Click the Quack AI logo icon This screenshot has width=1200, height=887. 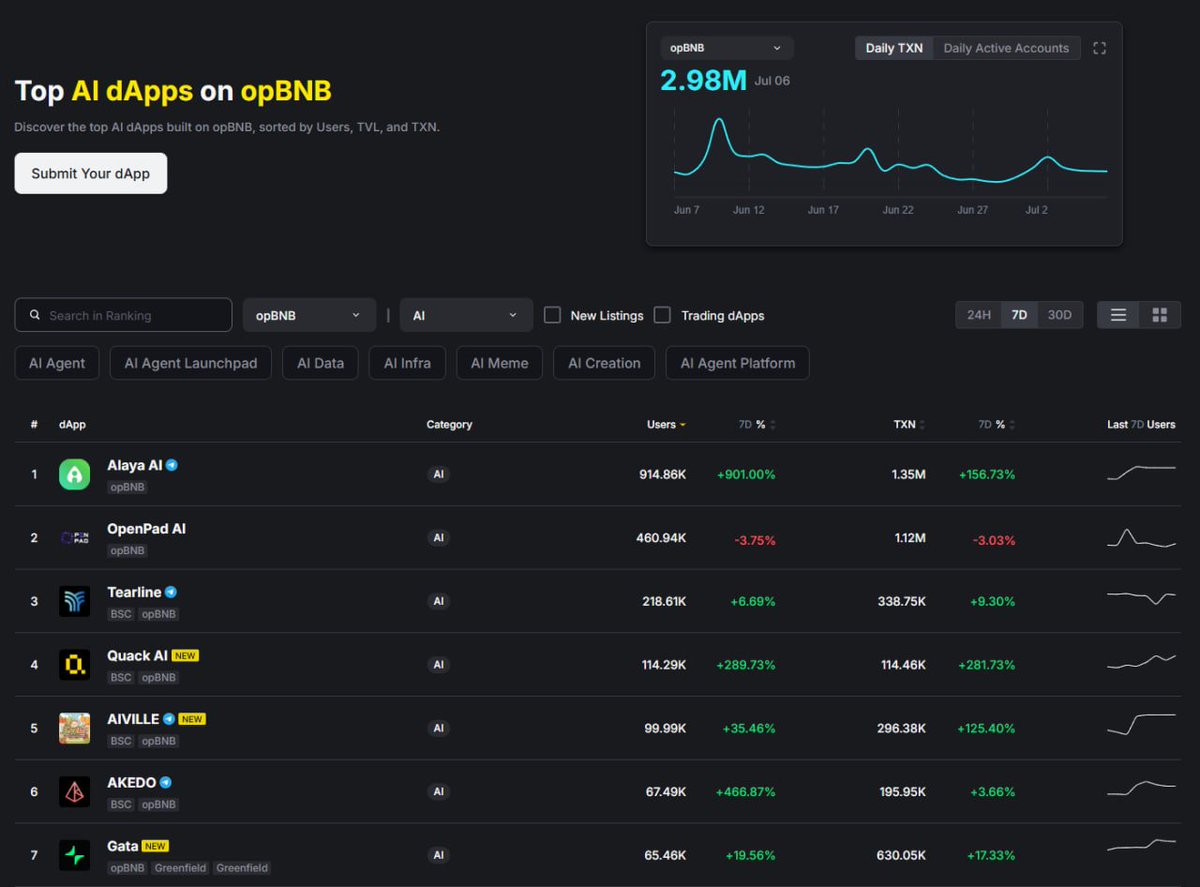(x=74, y=665)
